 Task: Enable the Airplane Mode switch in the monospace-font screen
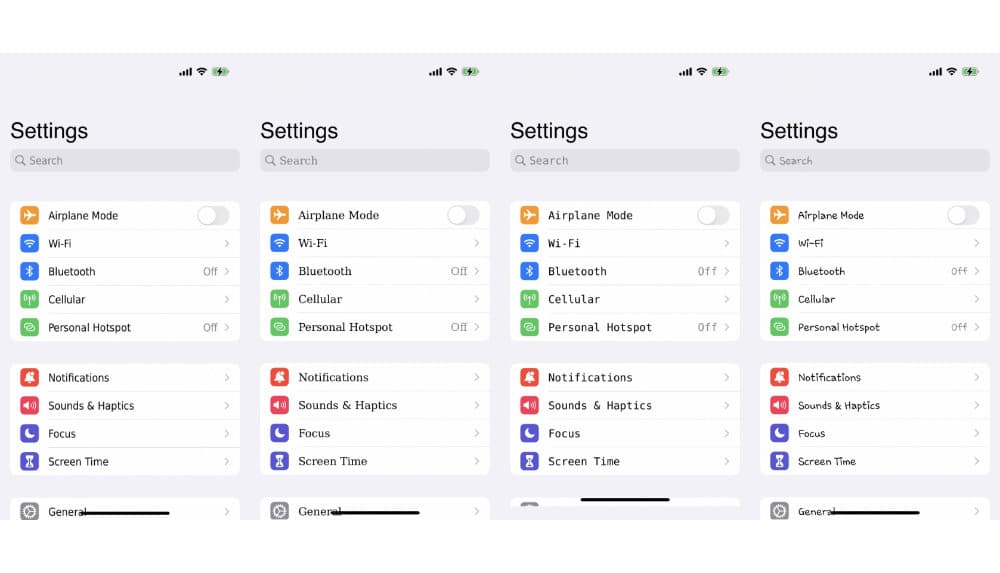coord(713,215)
